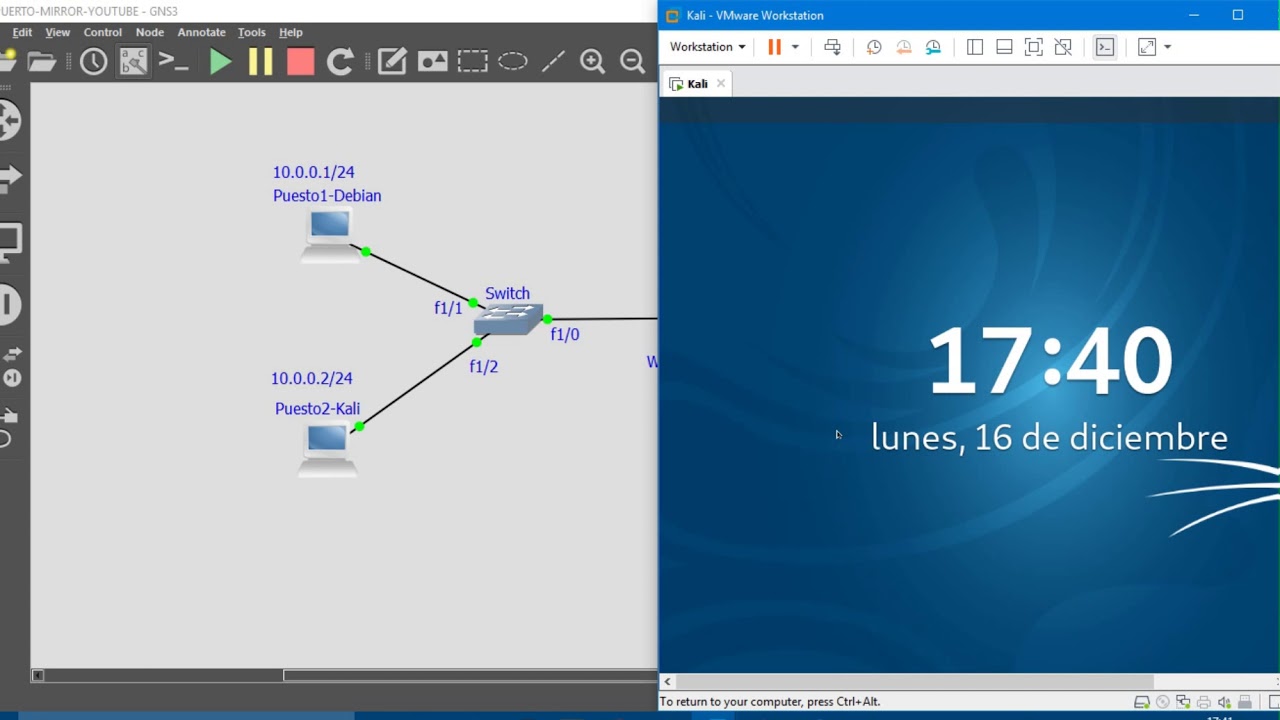Click the USB device status icon
1280x720 pixels.
1245,702
